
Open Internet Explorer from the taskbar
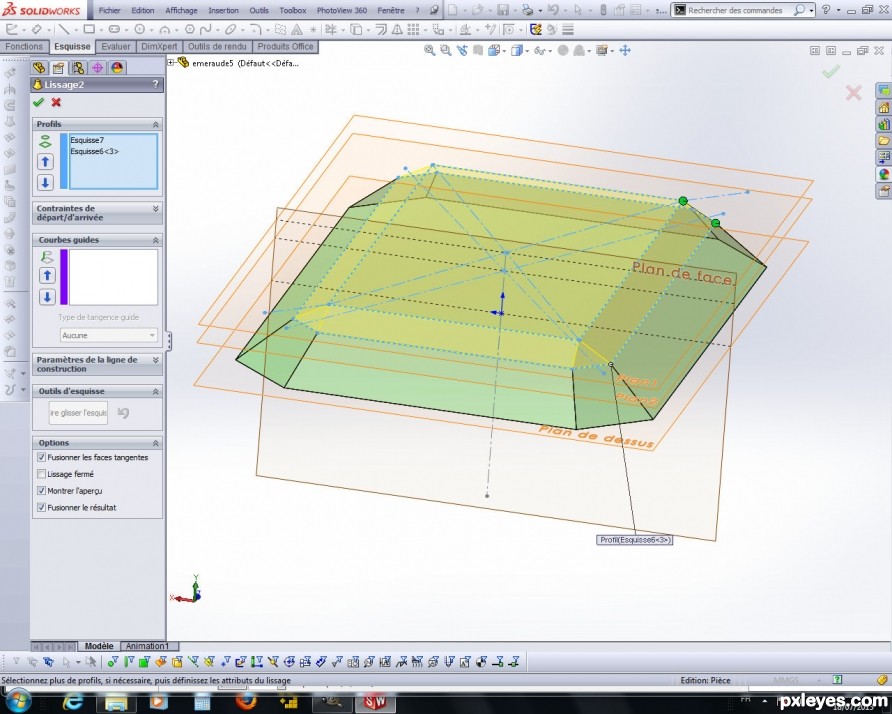72,701
